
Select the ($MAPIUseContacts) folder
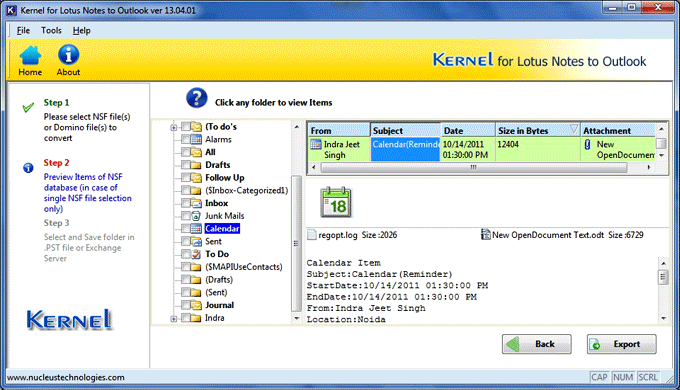coord(244,267)
